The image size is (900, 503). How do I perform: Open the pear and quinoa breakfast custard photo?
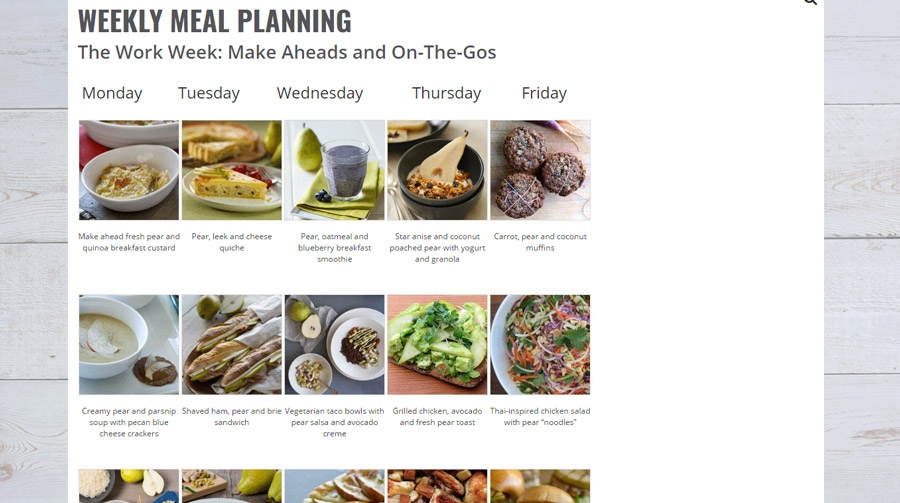pyautogui.click(x=129, y=170)
